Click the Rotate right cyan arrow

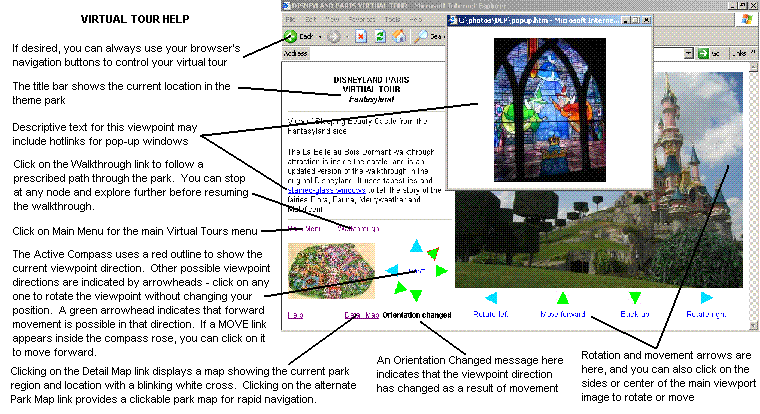(x=707, y=297)
